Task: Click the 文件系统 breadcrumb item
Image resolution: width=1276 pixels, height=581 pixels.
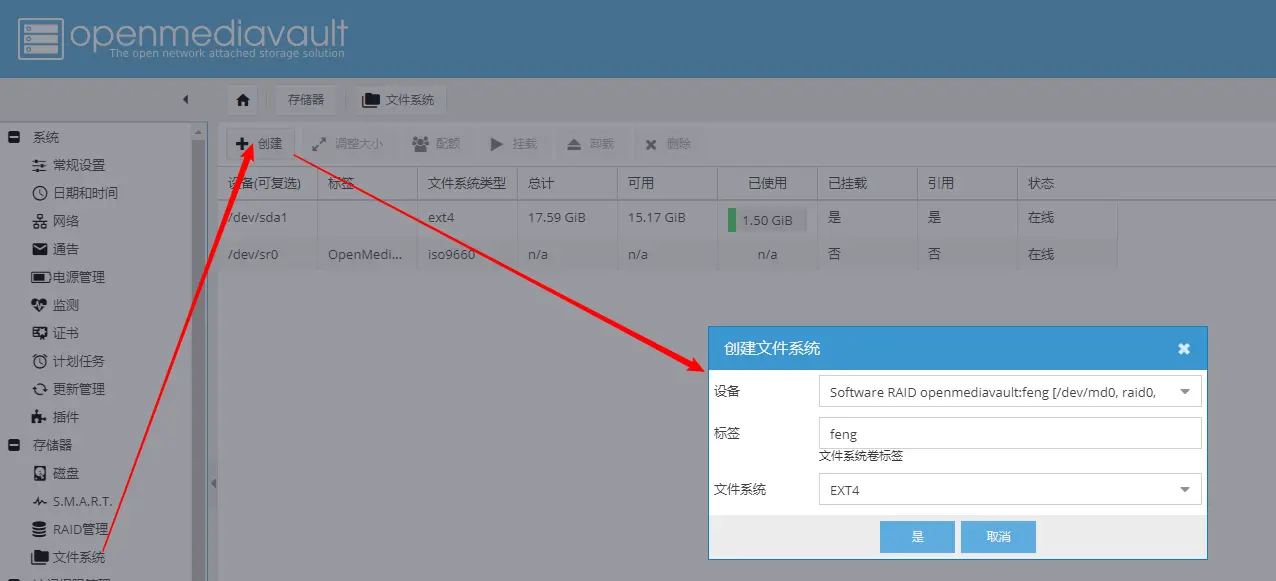Action: click(398, 100)
